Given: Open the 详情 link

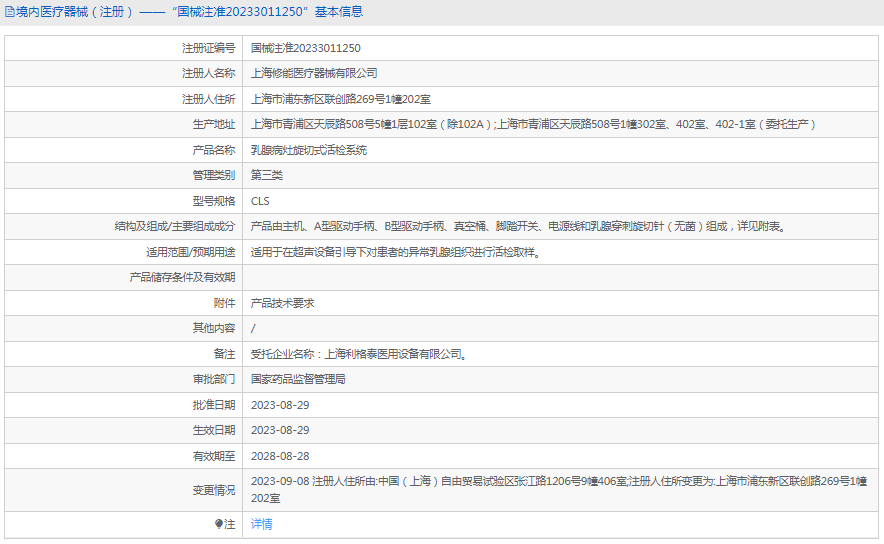Looking at the screenshot, I should coord(262,524).
